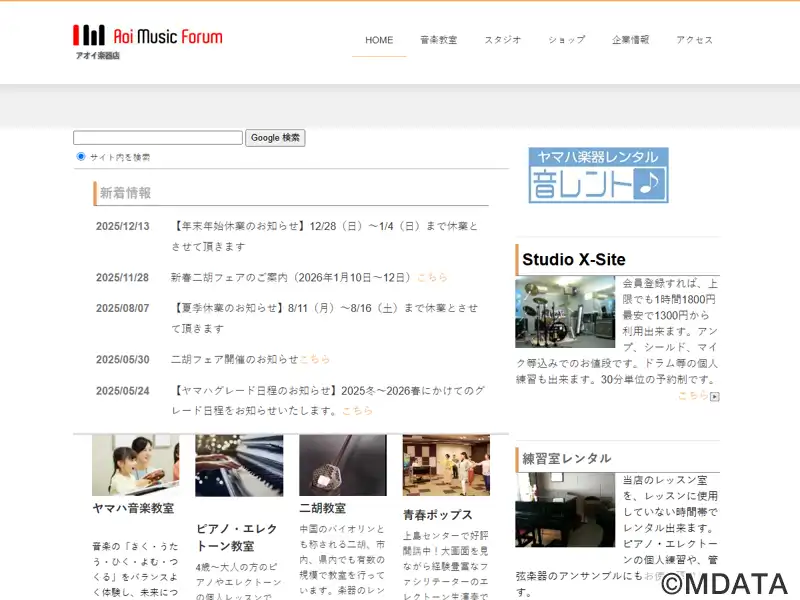Open the 音楽教室 menu item
The image size is (800, 600).
438,40
